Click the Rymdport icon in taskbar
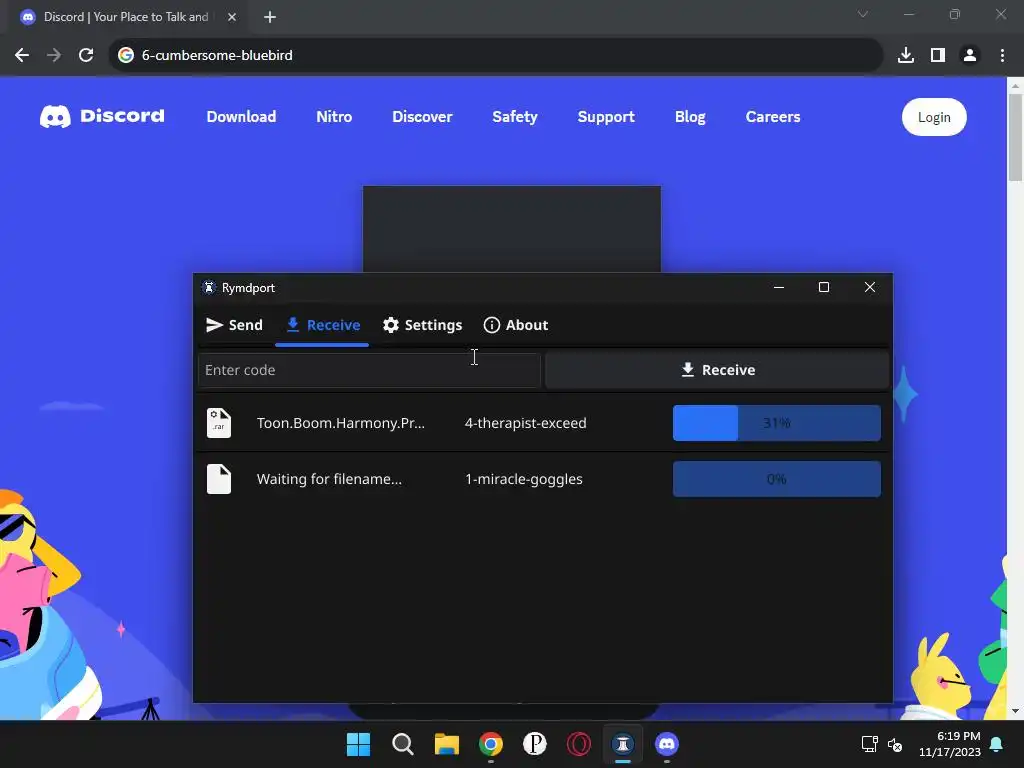The width and height of the screenshot is (1024, 768). coord(623,744)
